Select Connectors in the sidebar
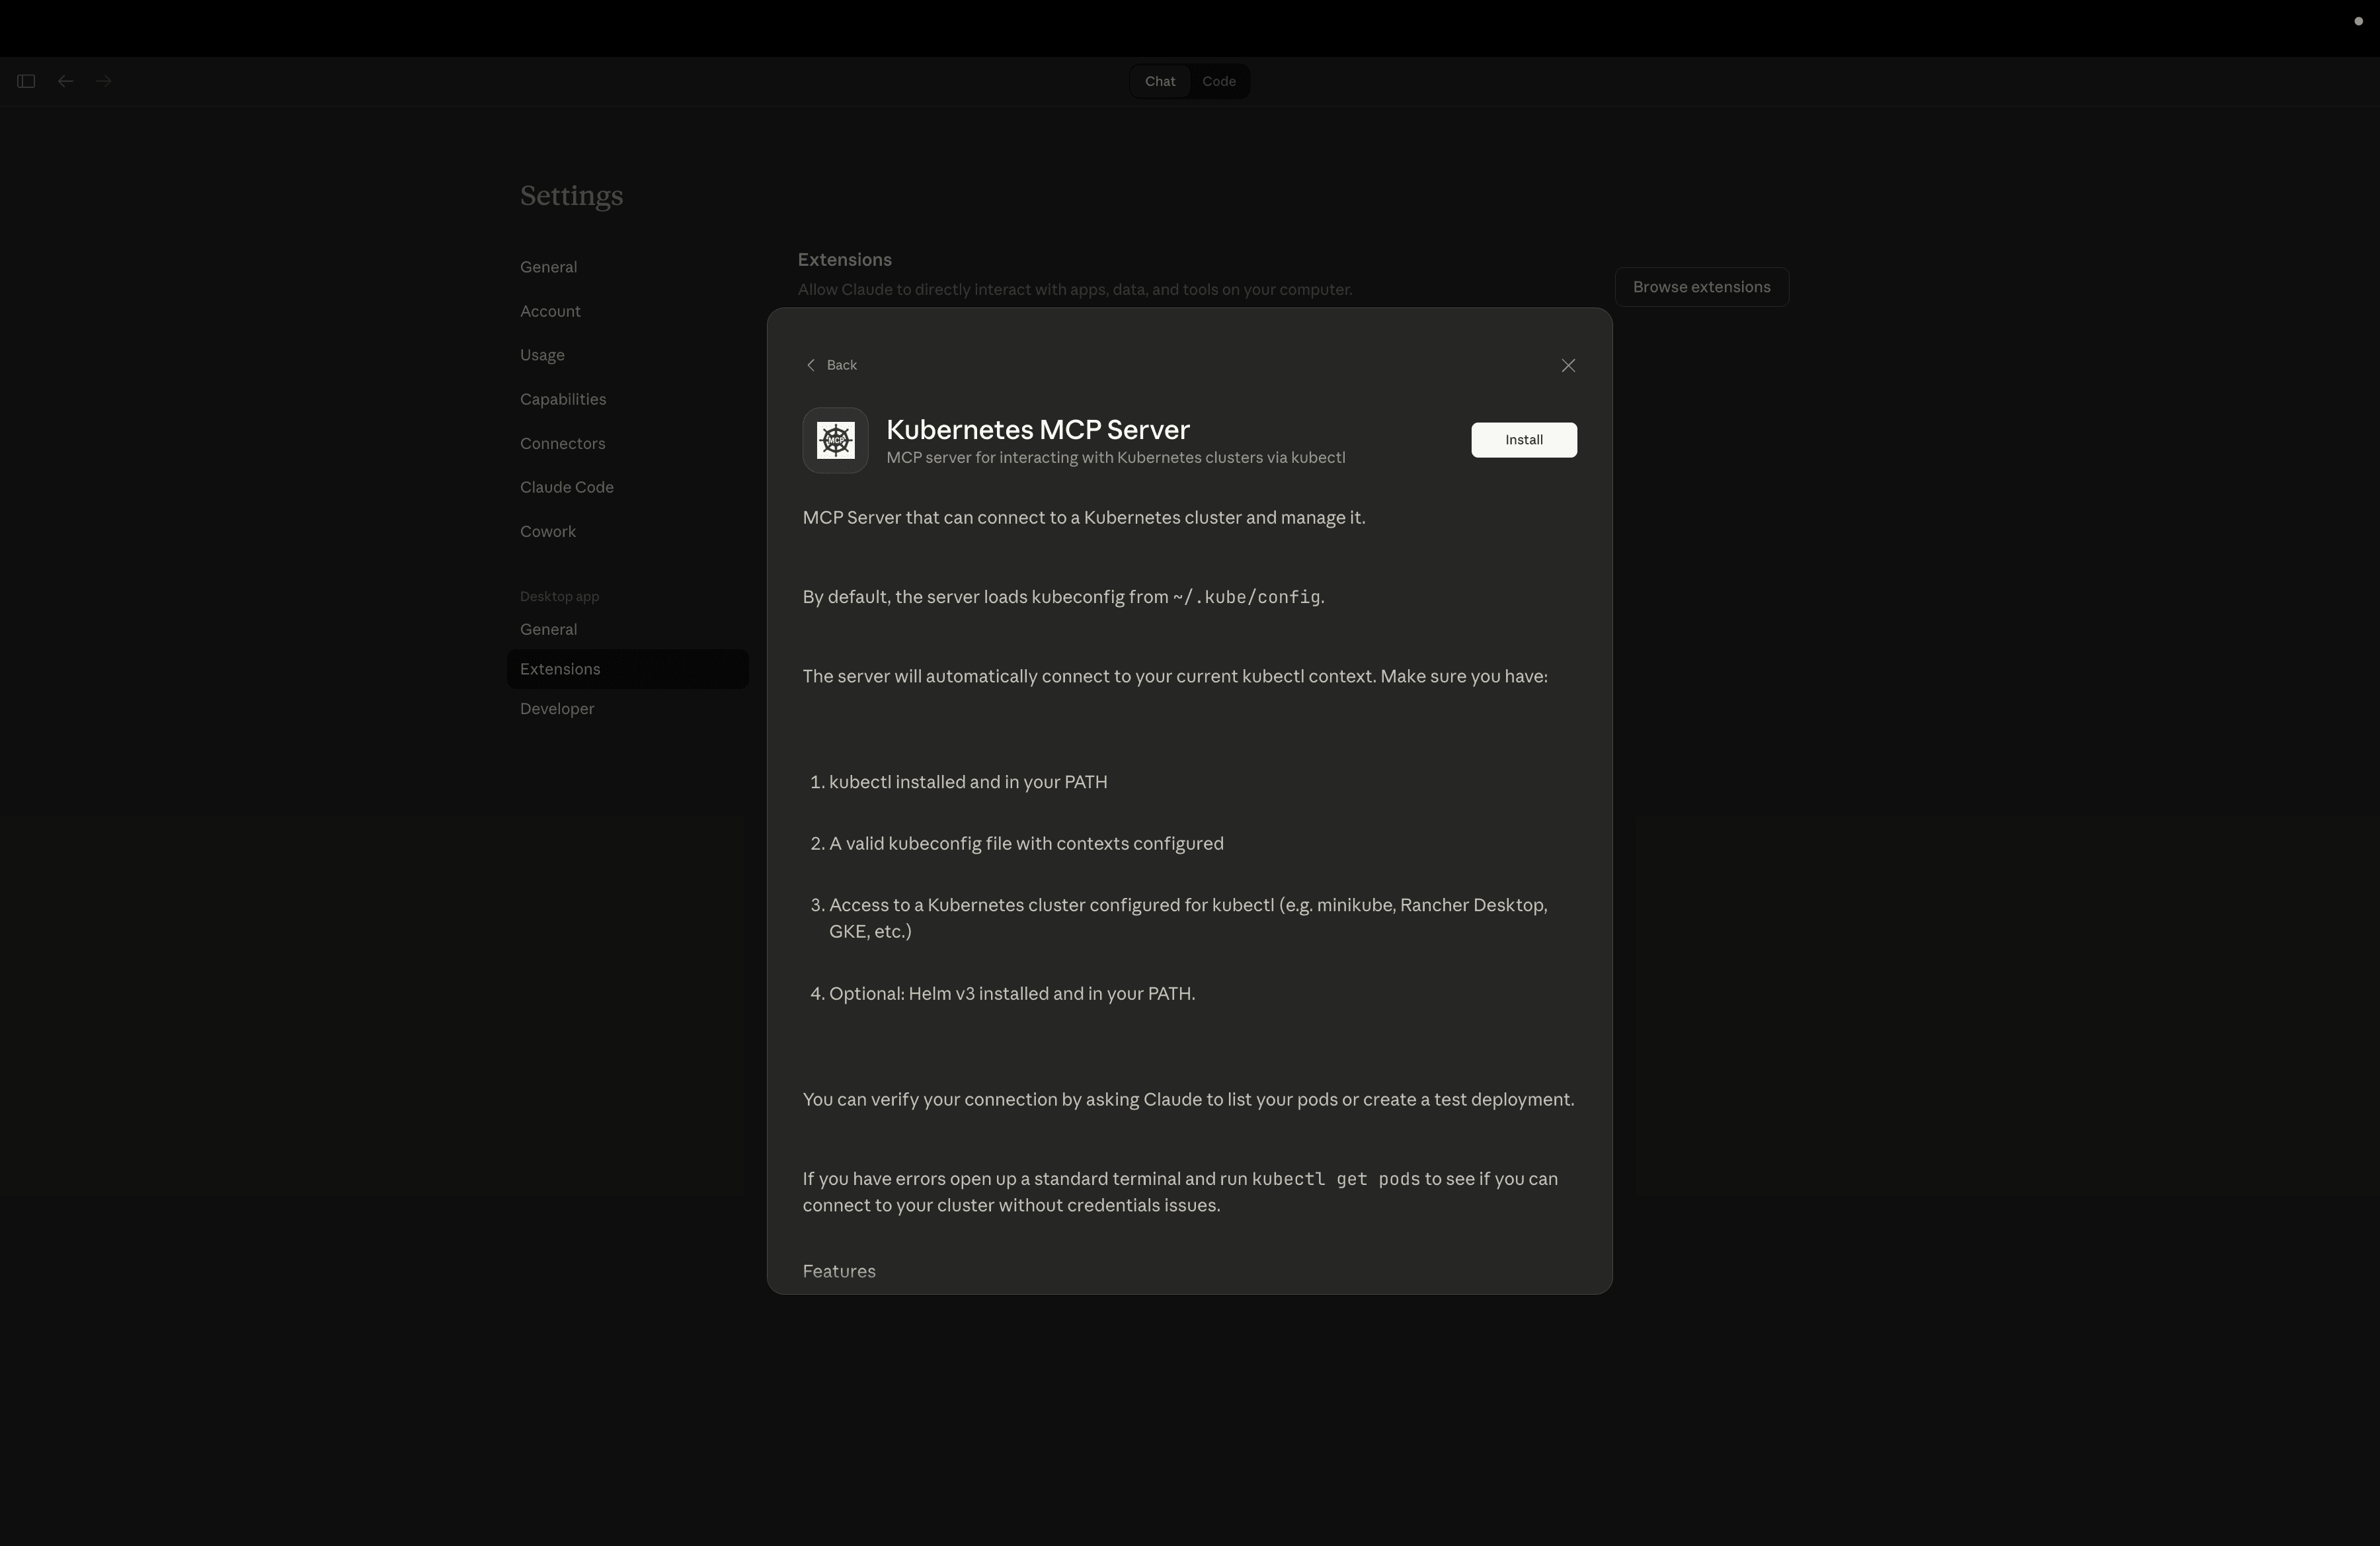Image resolution: width=2380 pixels, height=1546 pixels. tap(562, 443)
